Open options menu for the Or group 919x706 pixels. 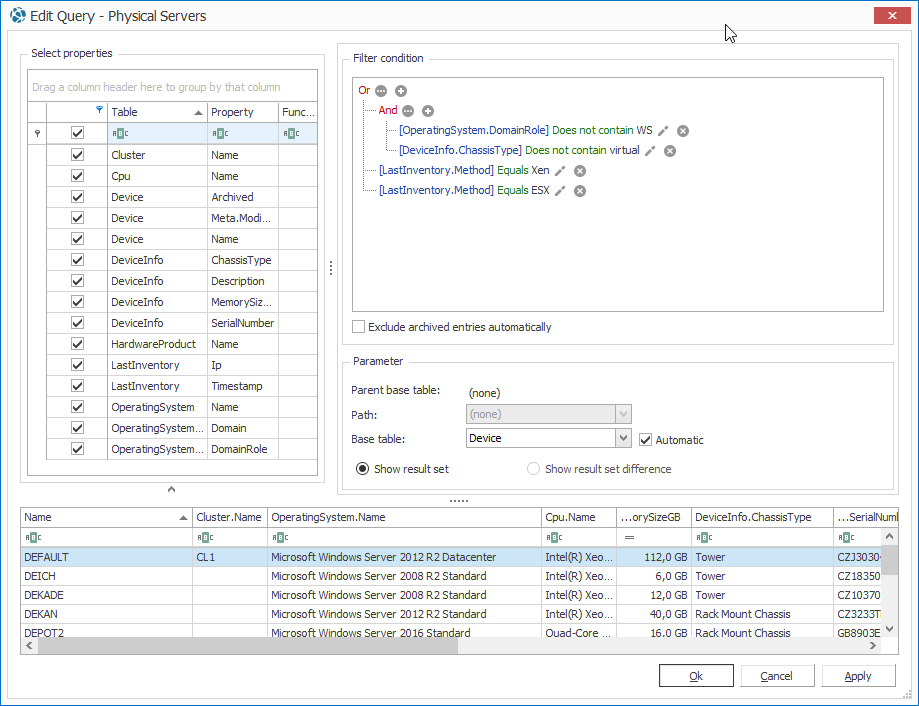click(x=381, y=91)
